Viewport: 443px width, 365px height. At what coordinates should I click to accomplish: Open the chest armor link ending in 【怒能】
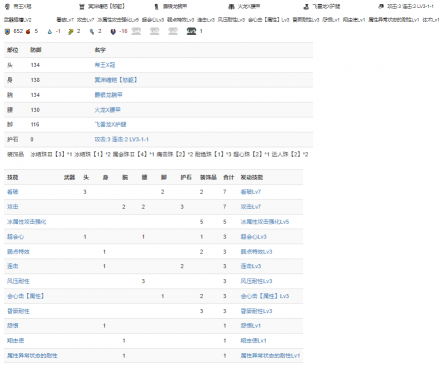click(116, 80)
